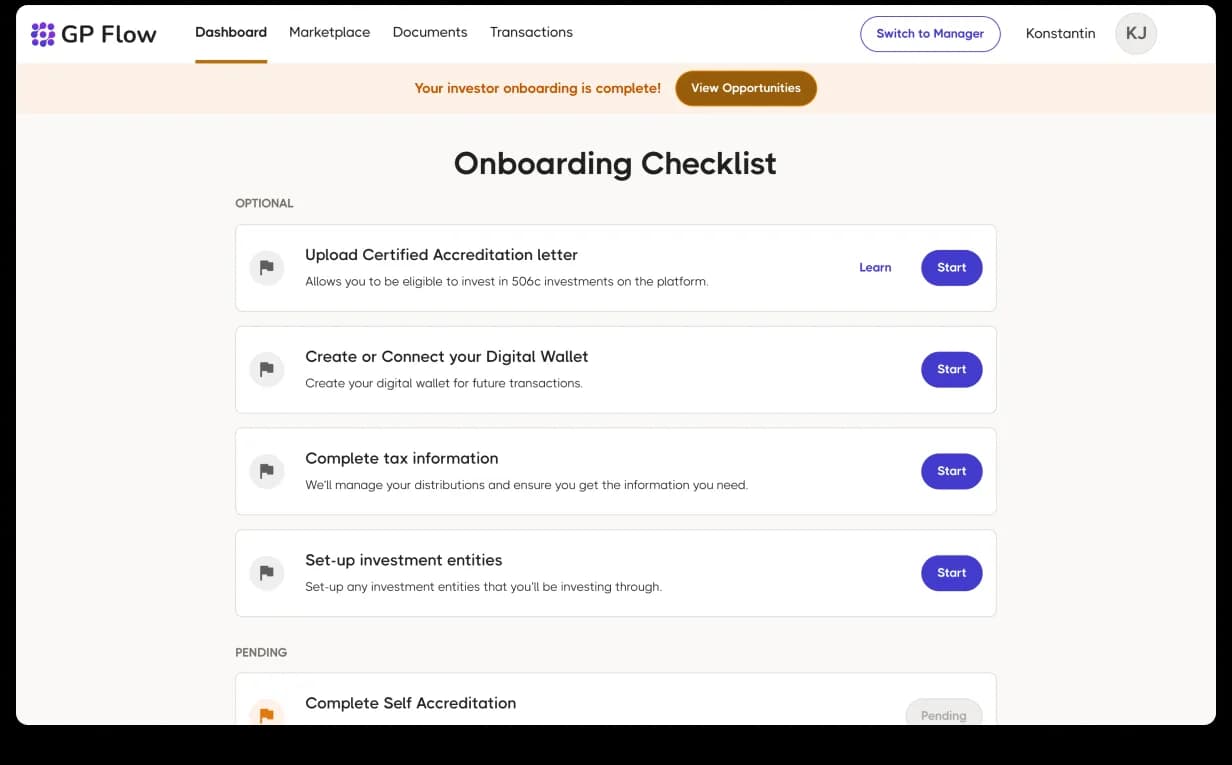Click orange flag icon beside Complete Self Accreditation

(x=267, y=713)
